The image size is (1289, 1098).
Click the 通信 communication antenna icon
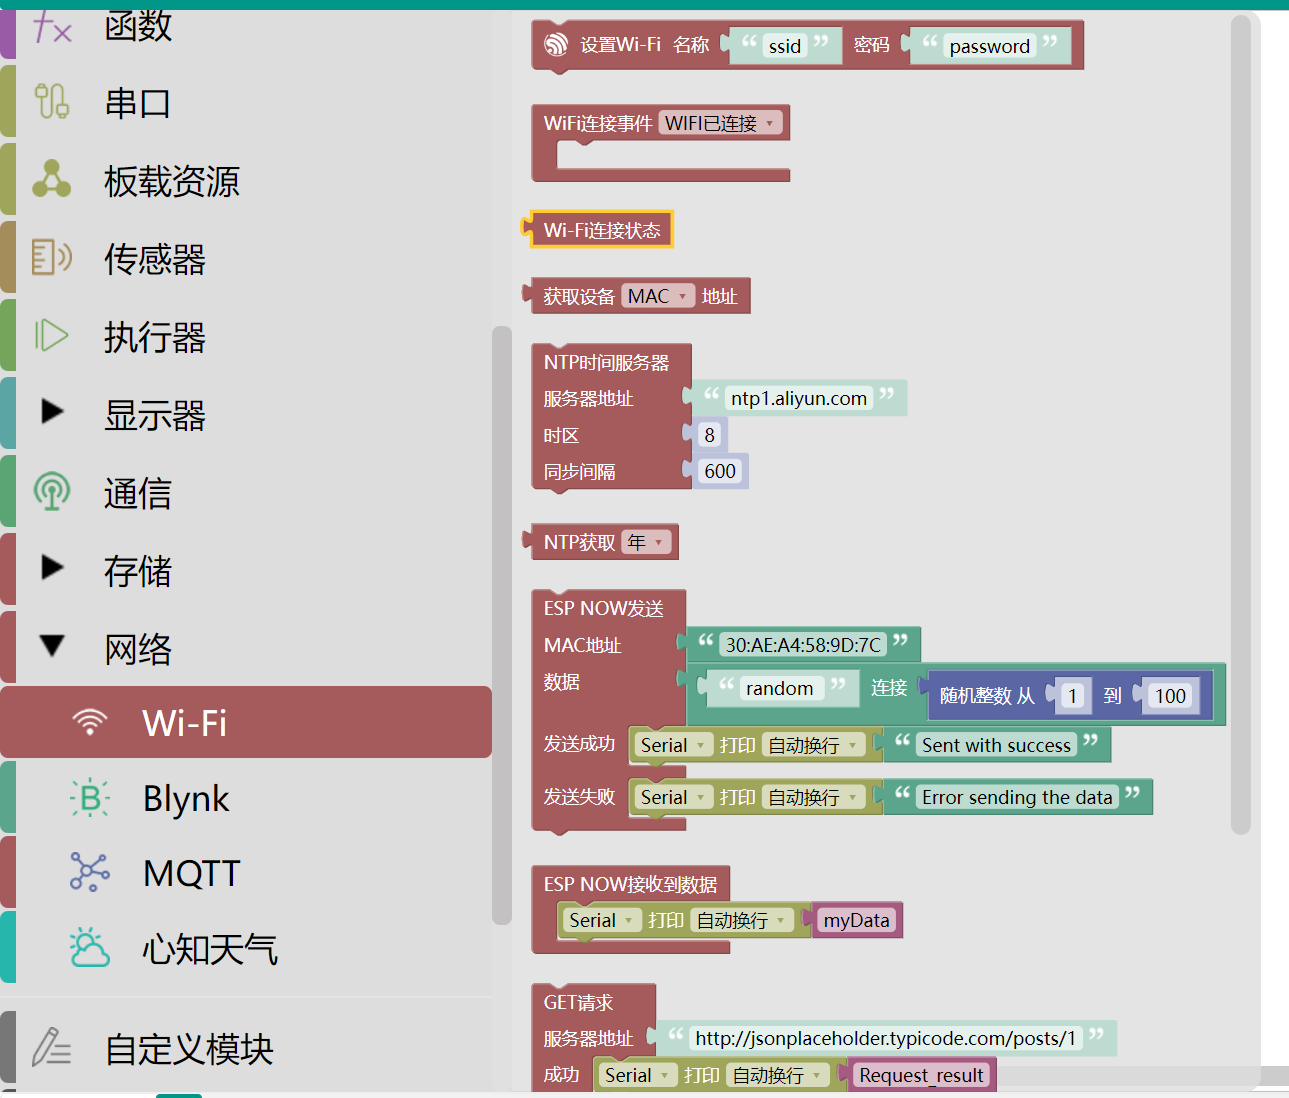[51, 491]
